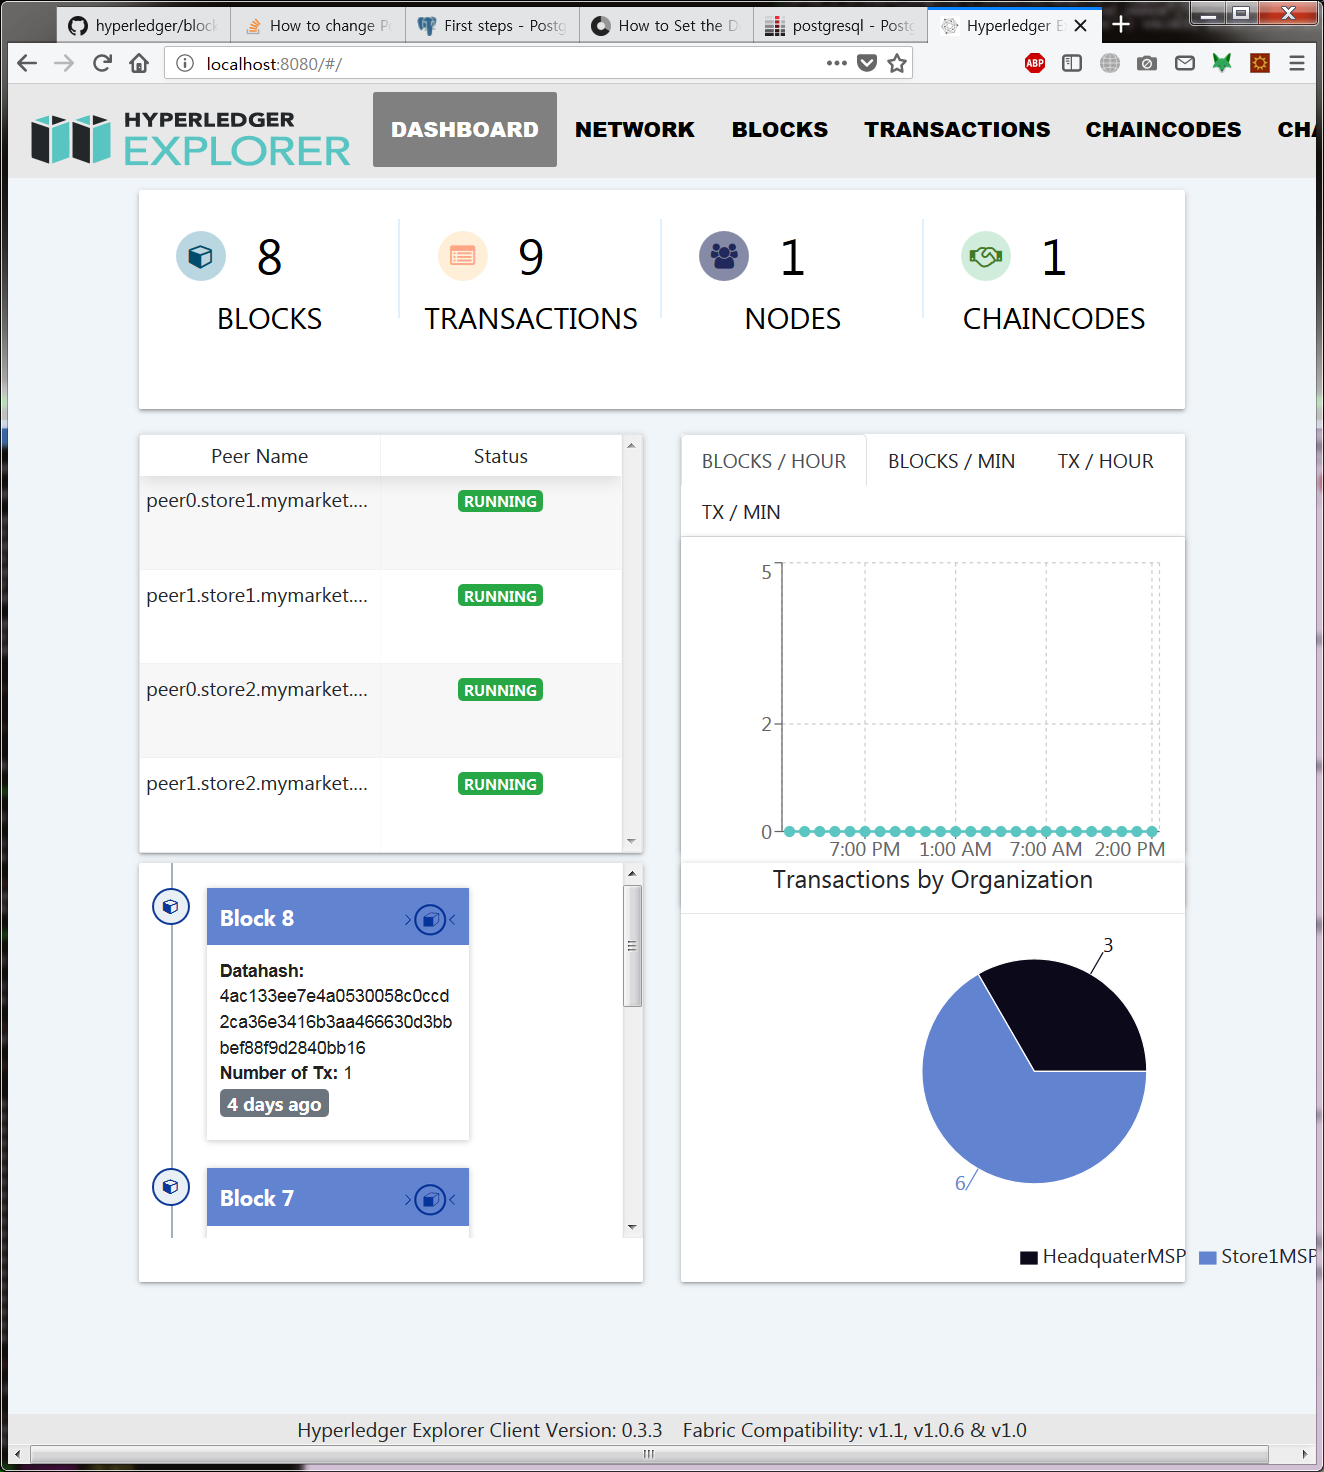Click the peer0.store2.mymarket row name
The width and height of the screenshot is (1324, 1472).
click(x=257, y=689)
